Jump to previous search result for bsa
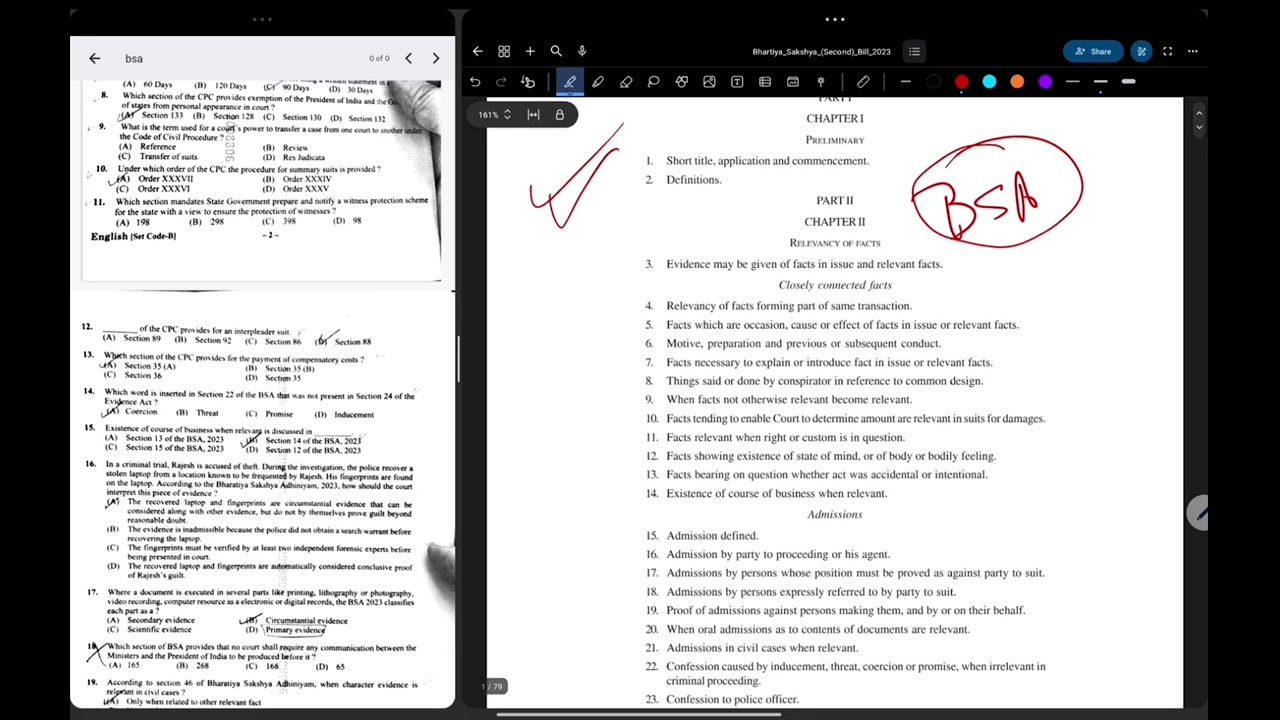The width and height of the screenshot is (1280, 720). click(x=408, y=58)
